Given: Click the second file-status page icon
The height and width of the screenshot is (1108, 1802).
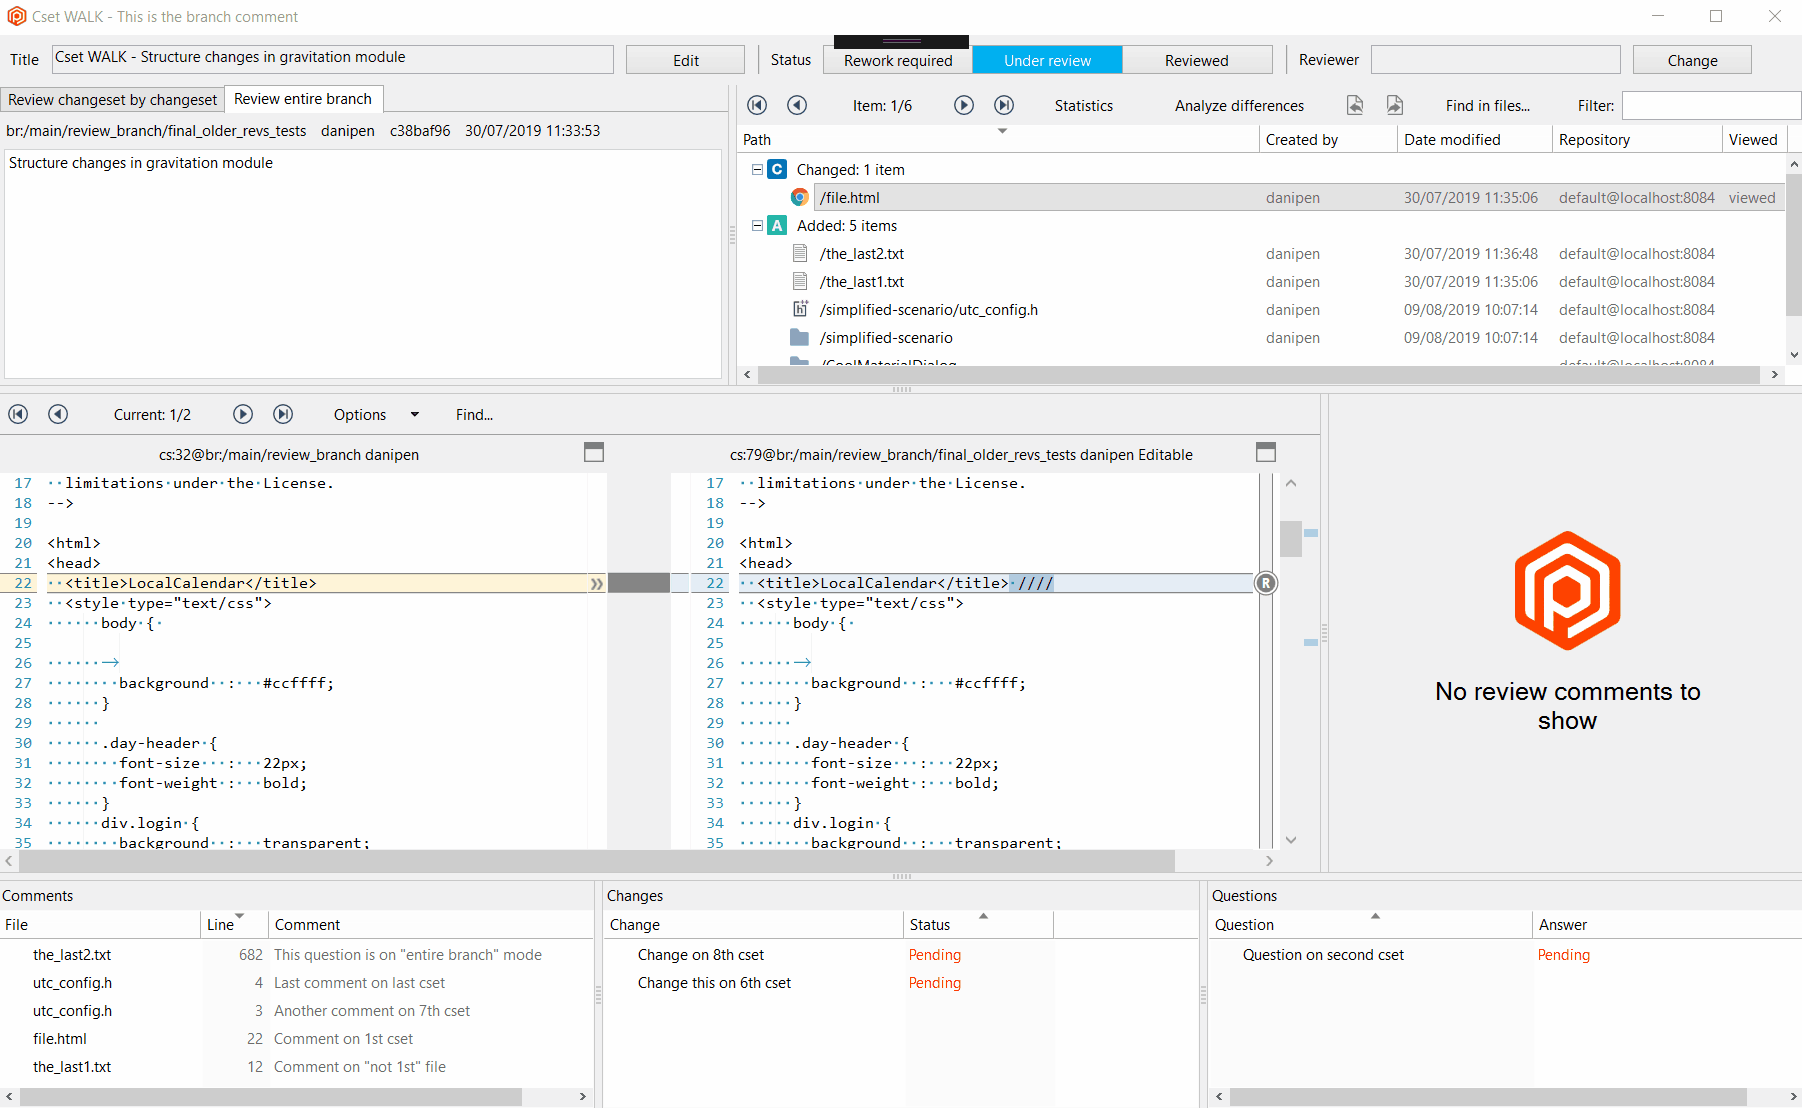Looking at the screenshot, I should click(1394, 105).
